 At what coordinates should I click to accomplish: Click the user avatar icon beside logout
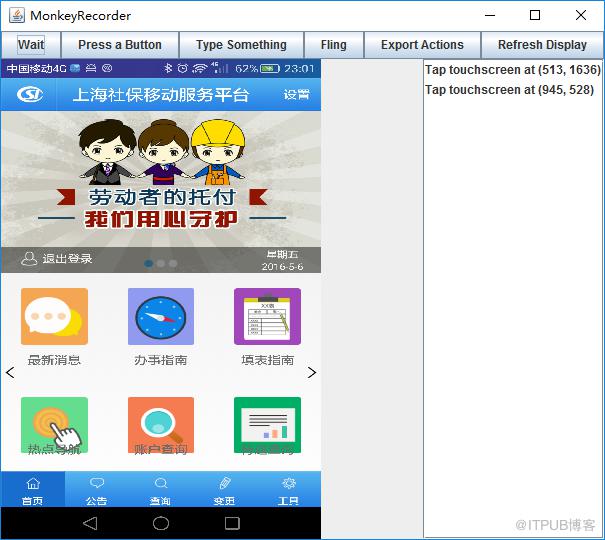(x=29, y=258)
